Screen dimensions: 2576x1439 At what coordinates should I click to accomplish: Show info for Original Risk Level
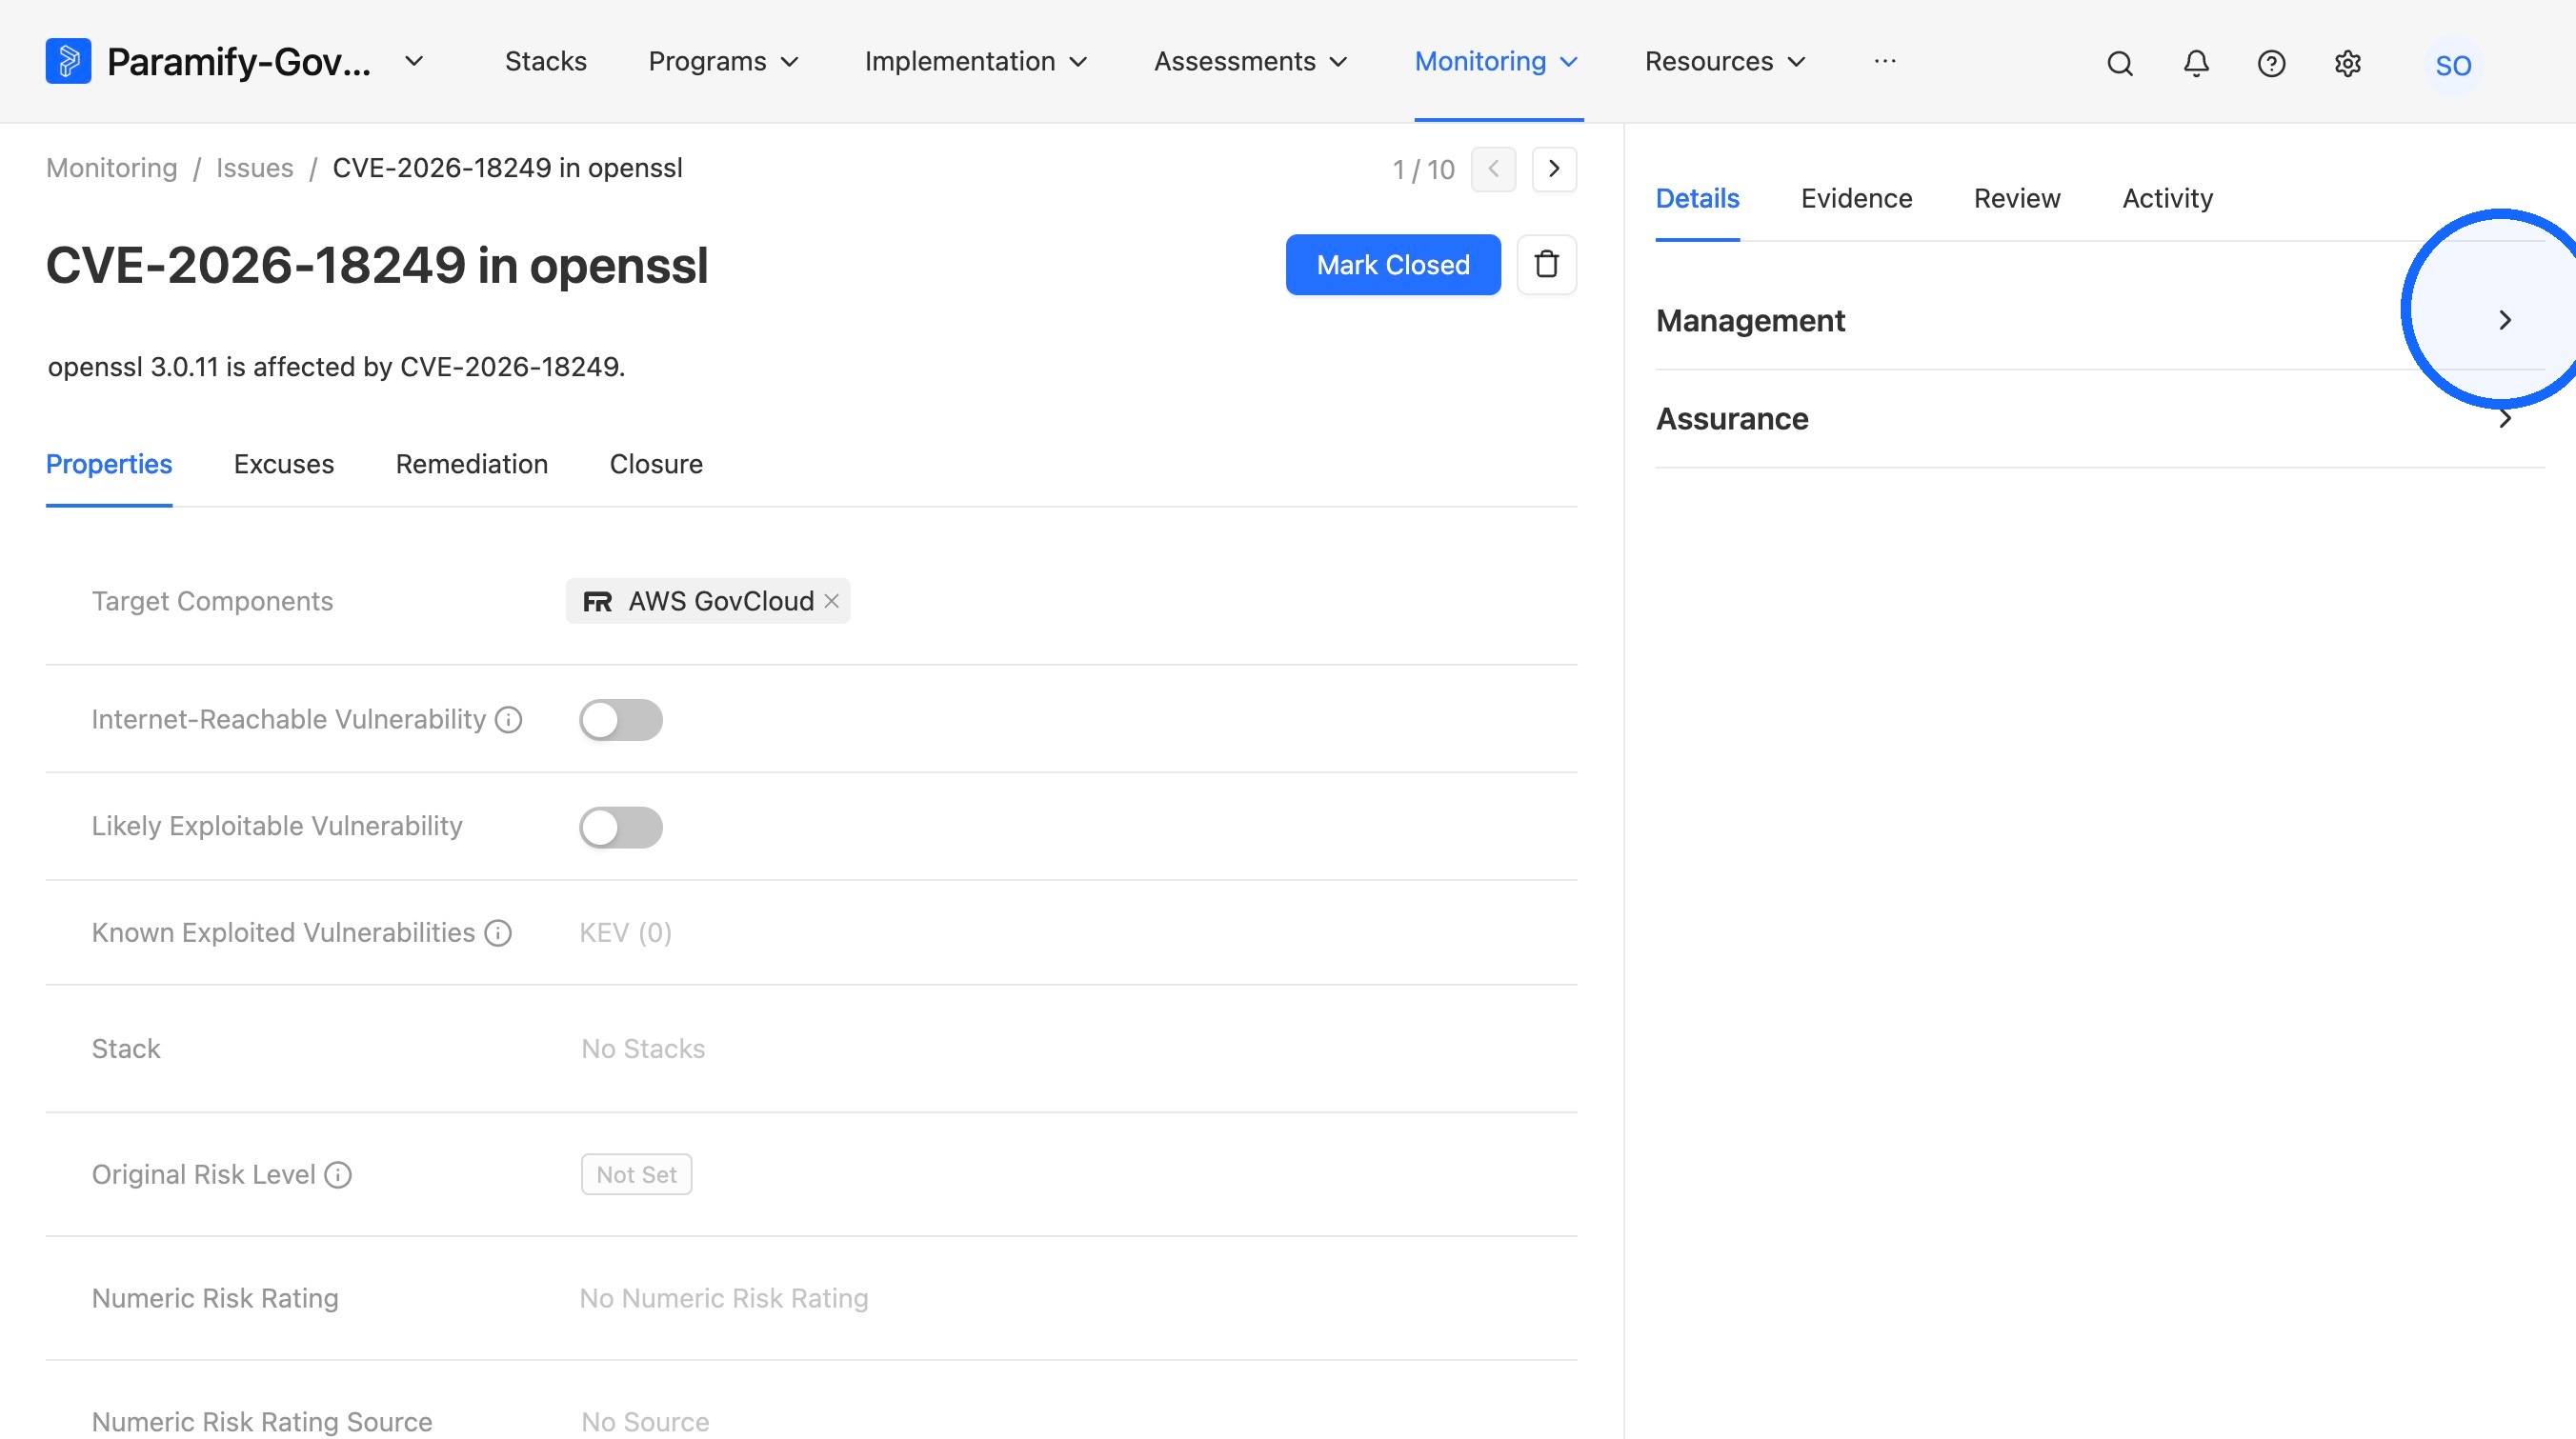click(338, 1175)
